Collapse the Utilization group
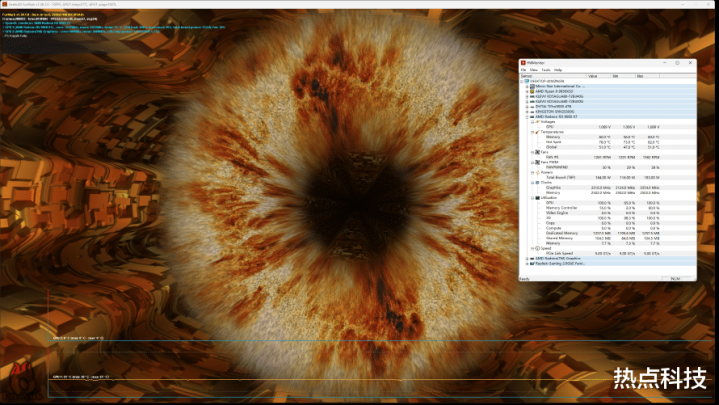This screenshot has width=719, height=405. pyautogui.click(x=532, y=198)
